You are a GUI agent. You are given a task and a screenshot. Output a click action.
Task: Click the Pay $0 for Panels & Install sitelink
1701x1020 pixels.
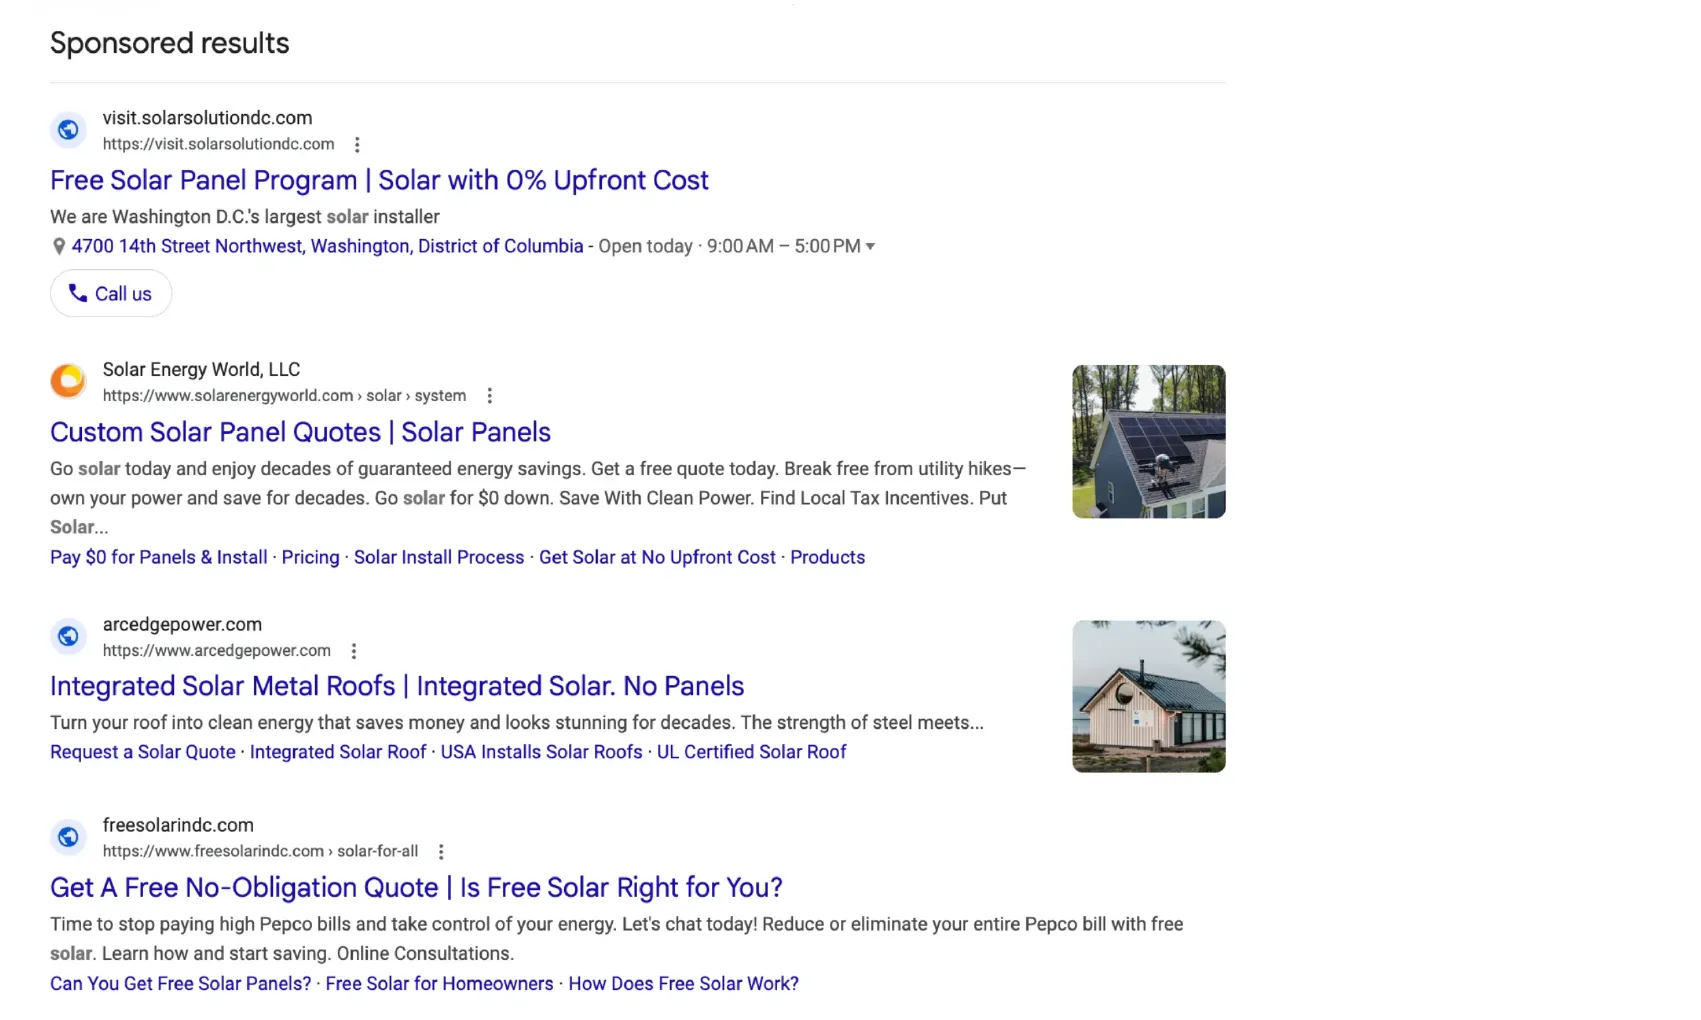158,557
